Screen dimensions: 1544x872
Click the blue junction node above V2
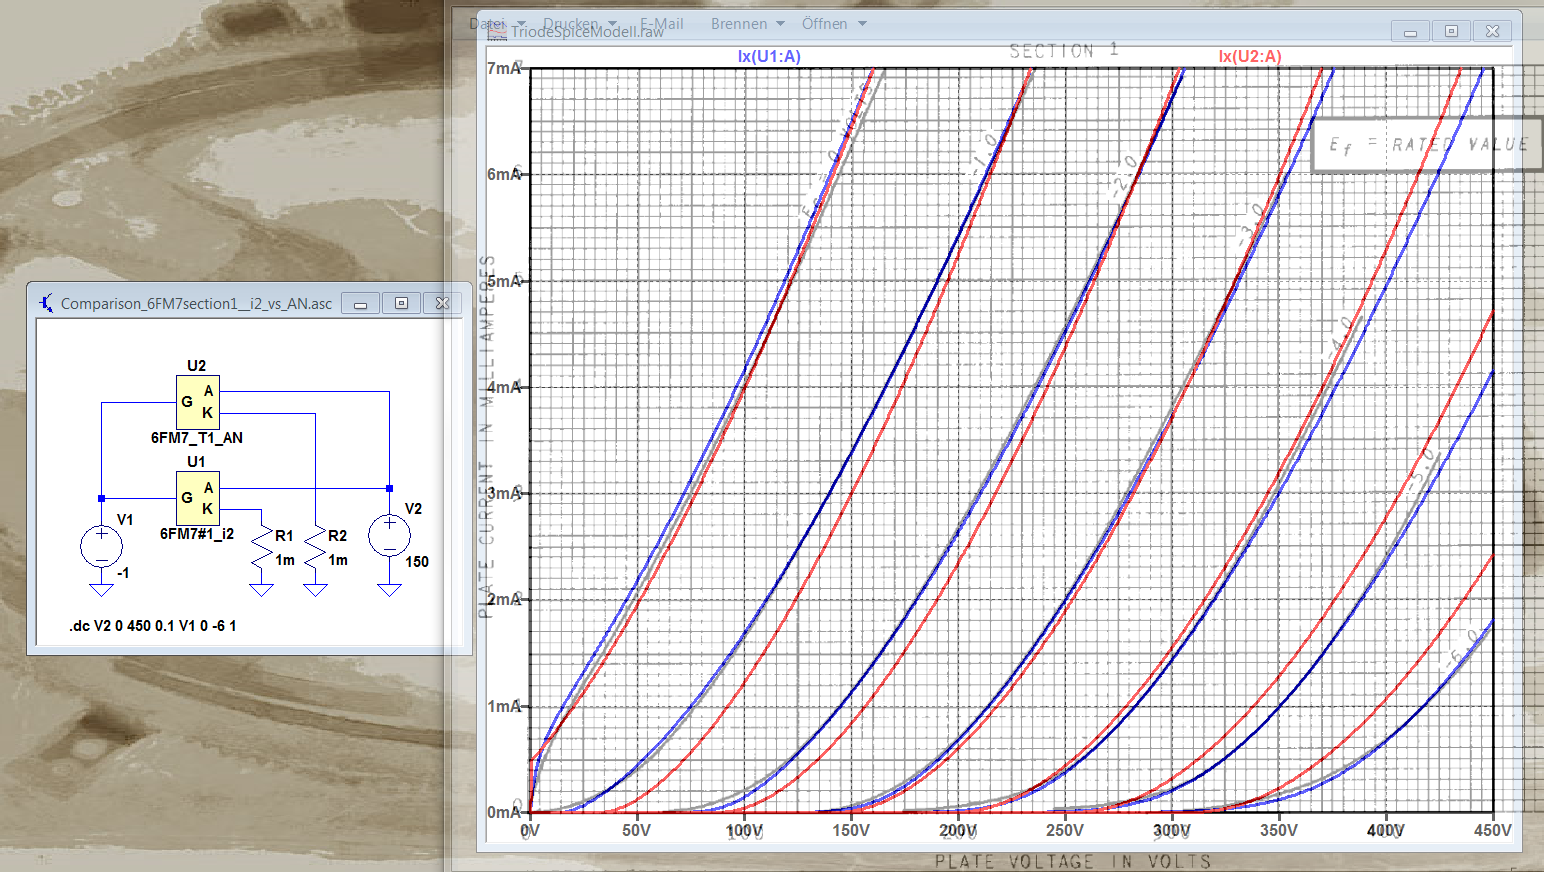click(389, 488)
